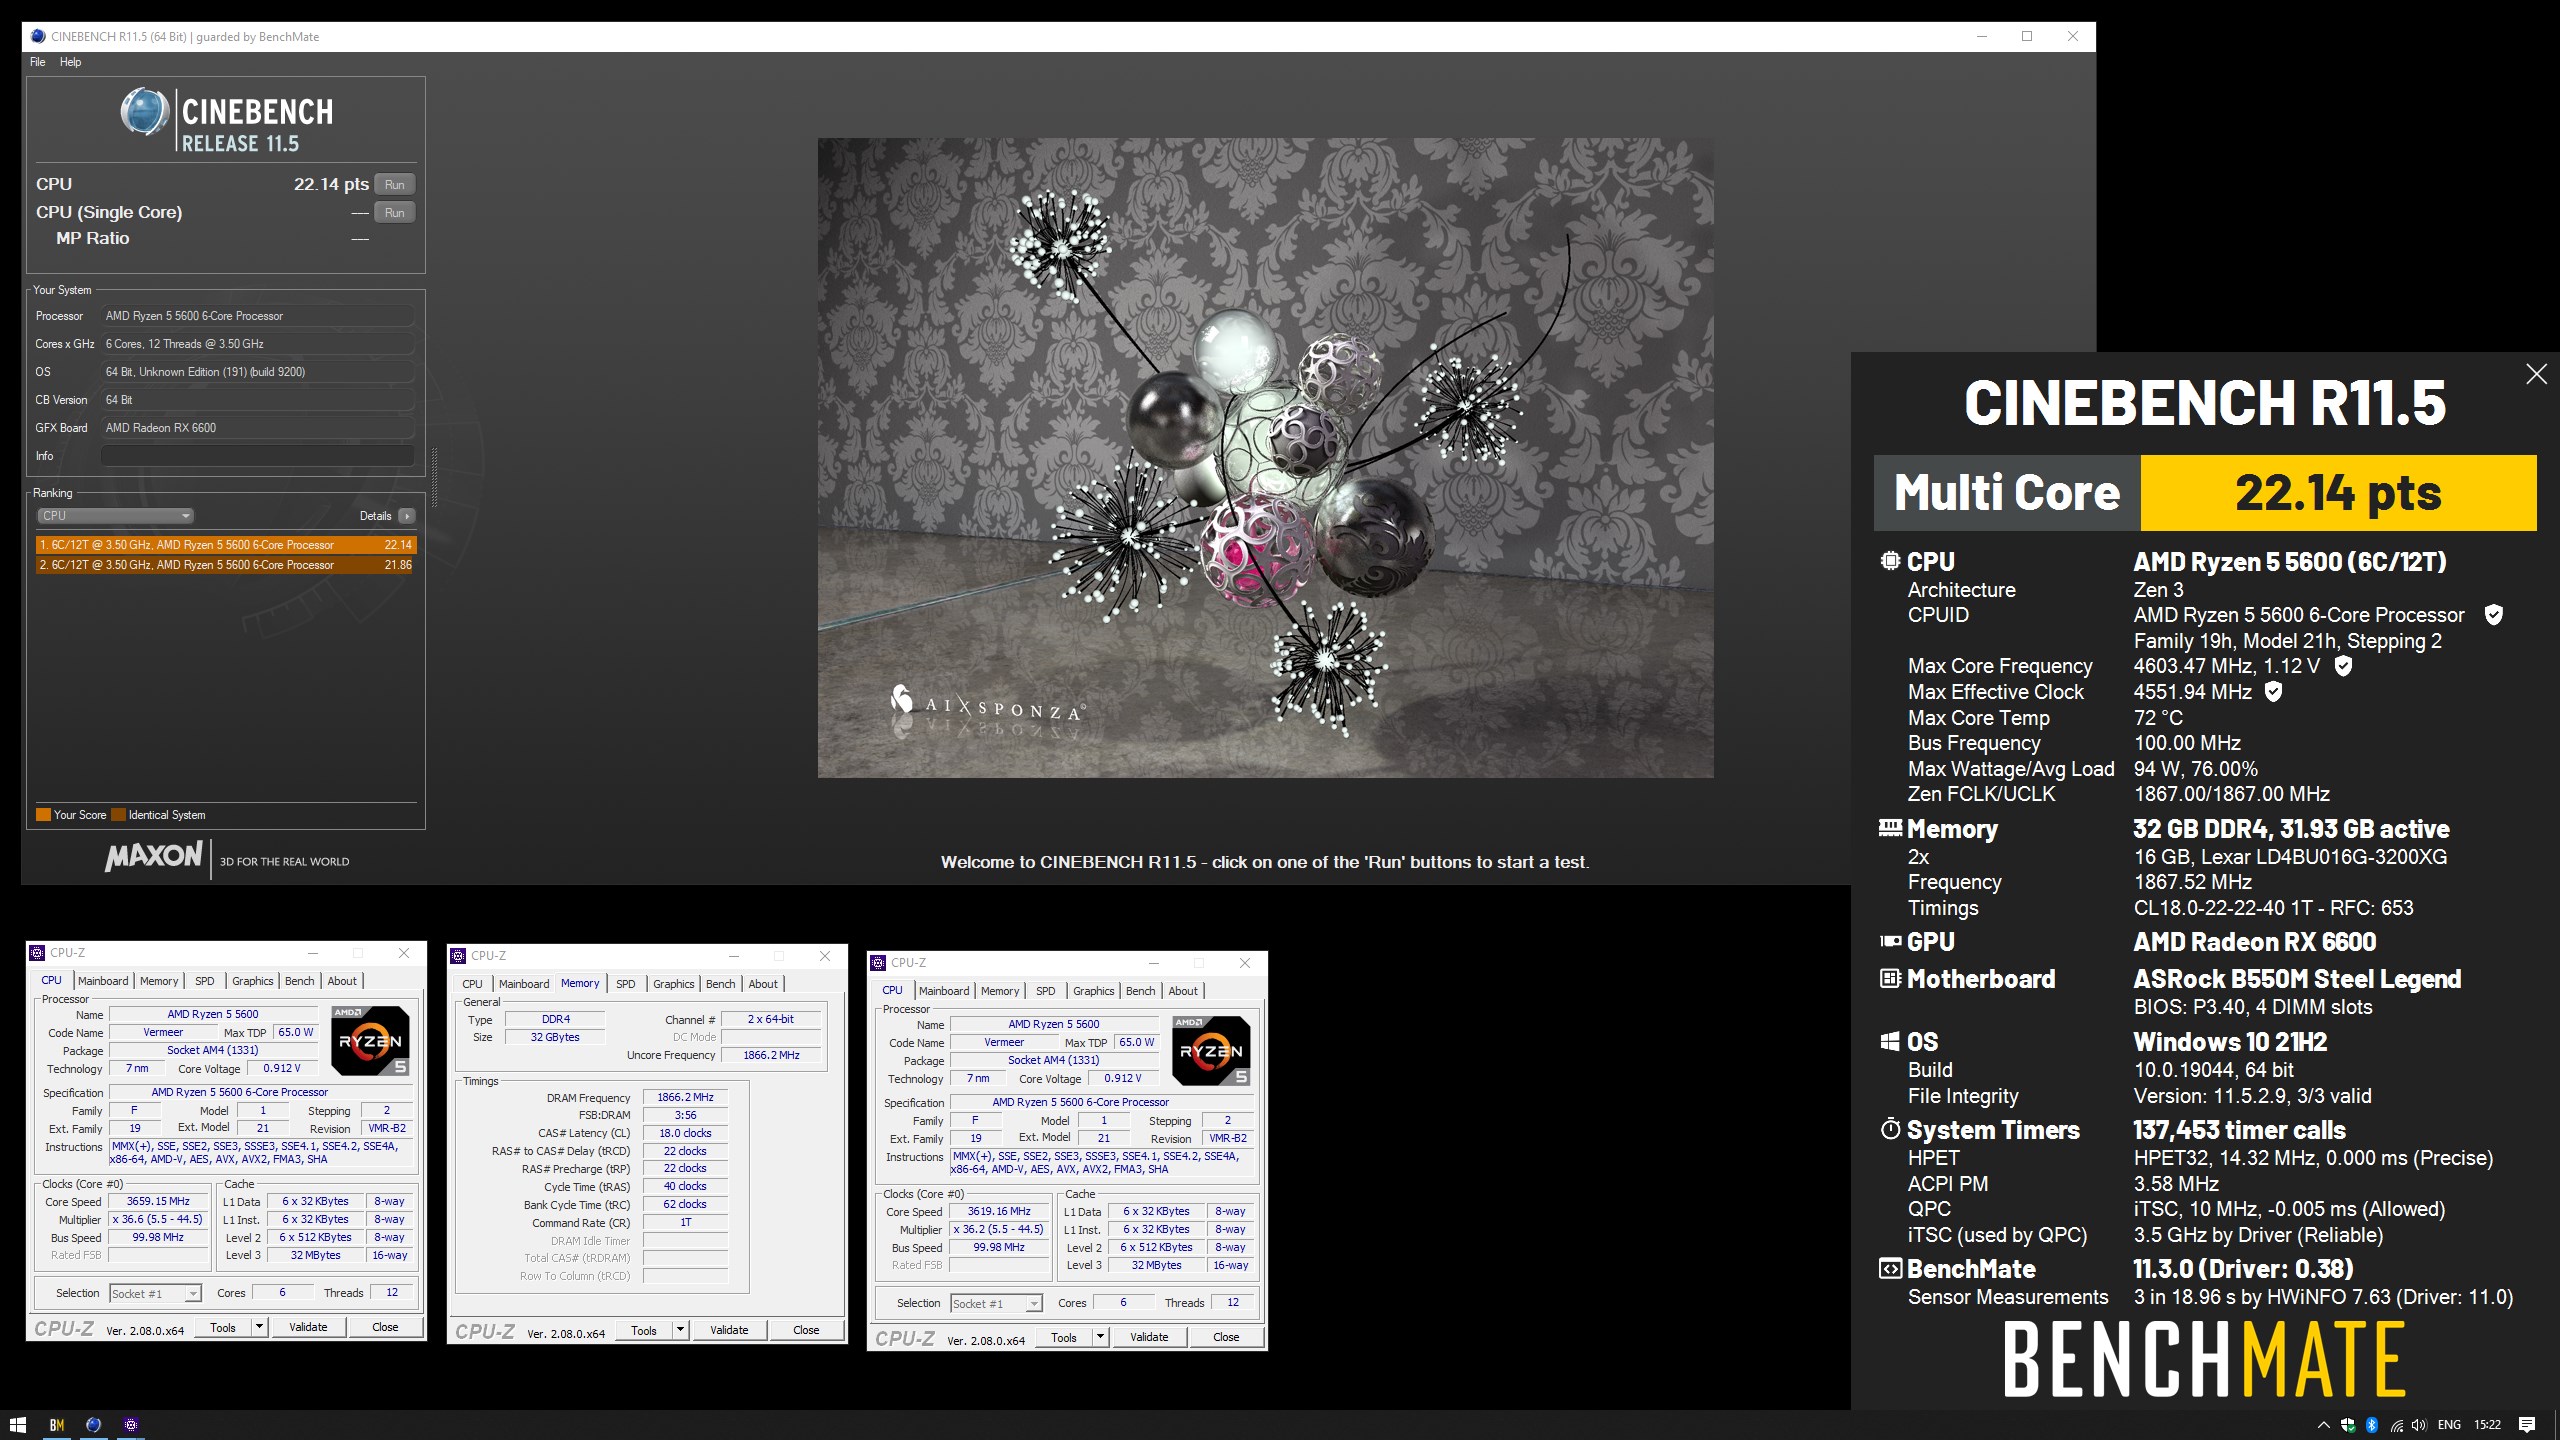Close the BenchMate result panel with X
Screen dimensions: 2560x1440
click(x=2536, y=374)
